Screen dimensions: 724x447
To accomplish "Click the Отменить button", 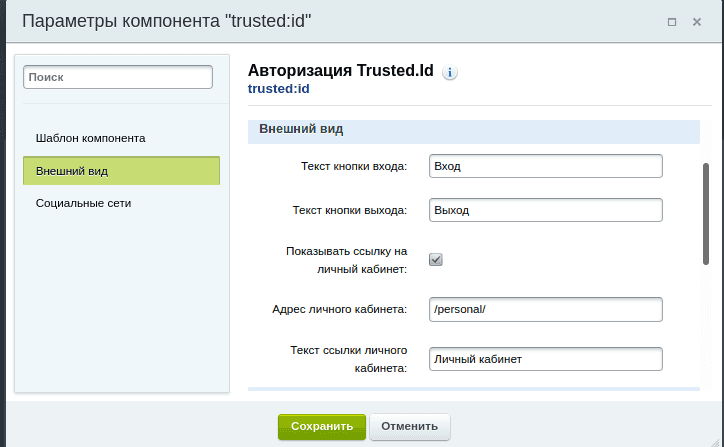I will (x=410, y=427).
